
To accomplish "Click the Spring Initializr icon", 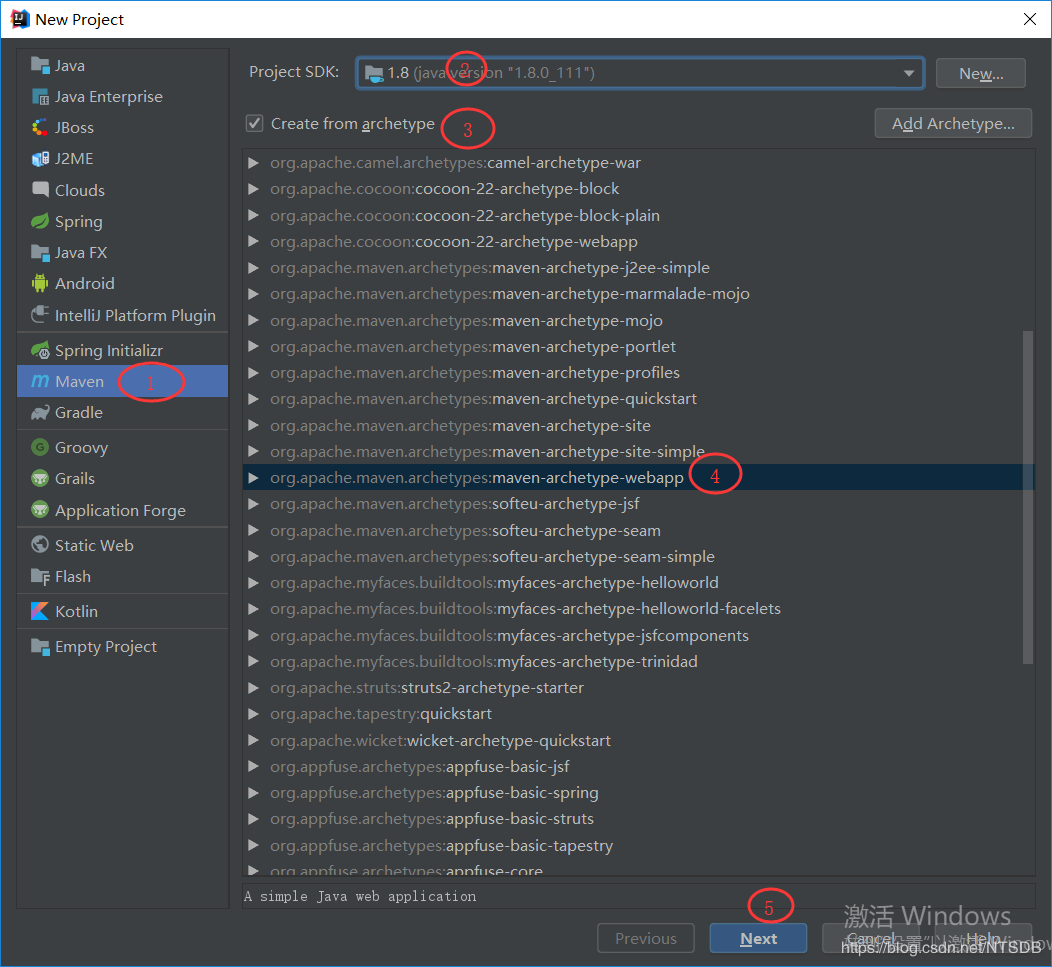I will click(x=40, y=350).
